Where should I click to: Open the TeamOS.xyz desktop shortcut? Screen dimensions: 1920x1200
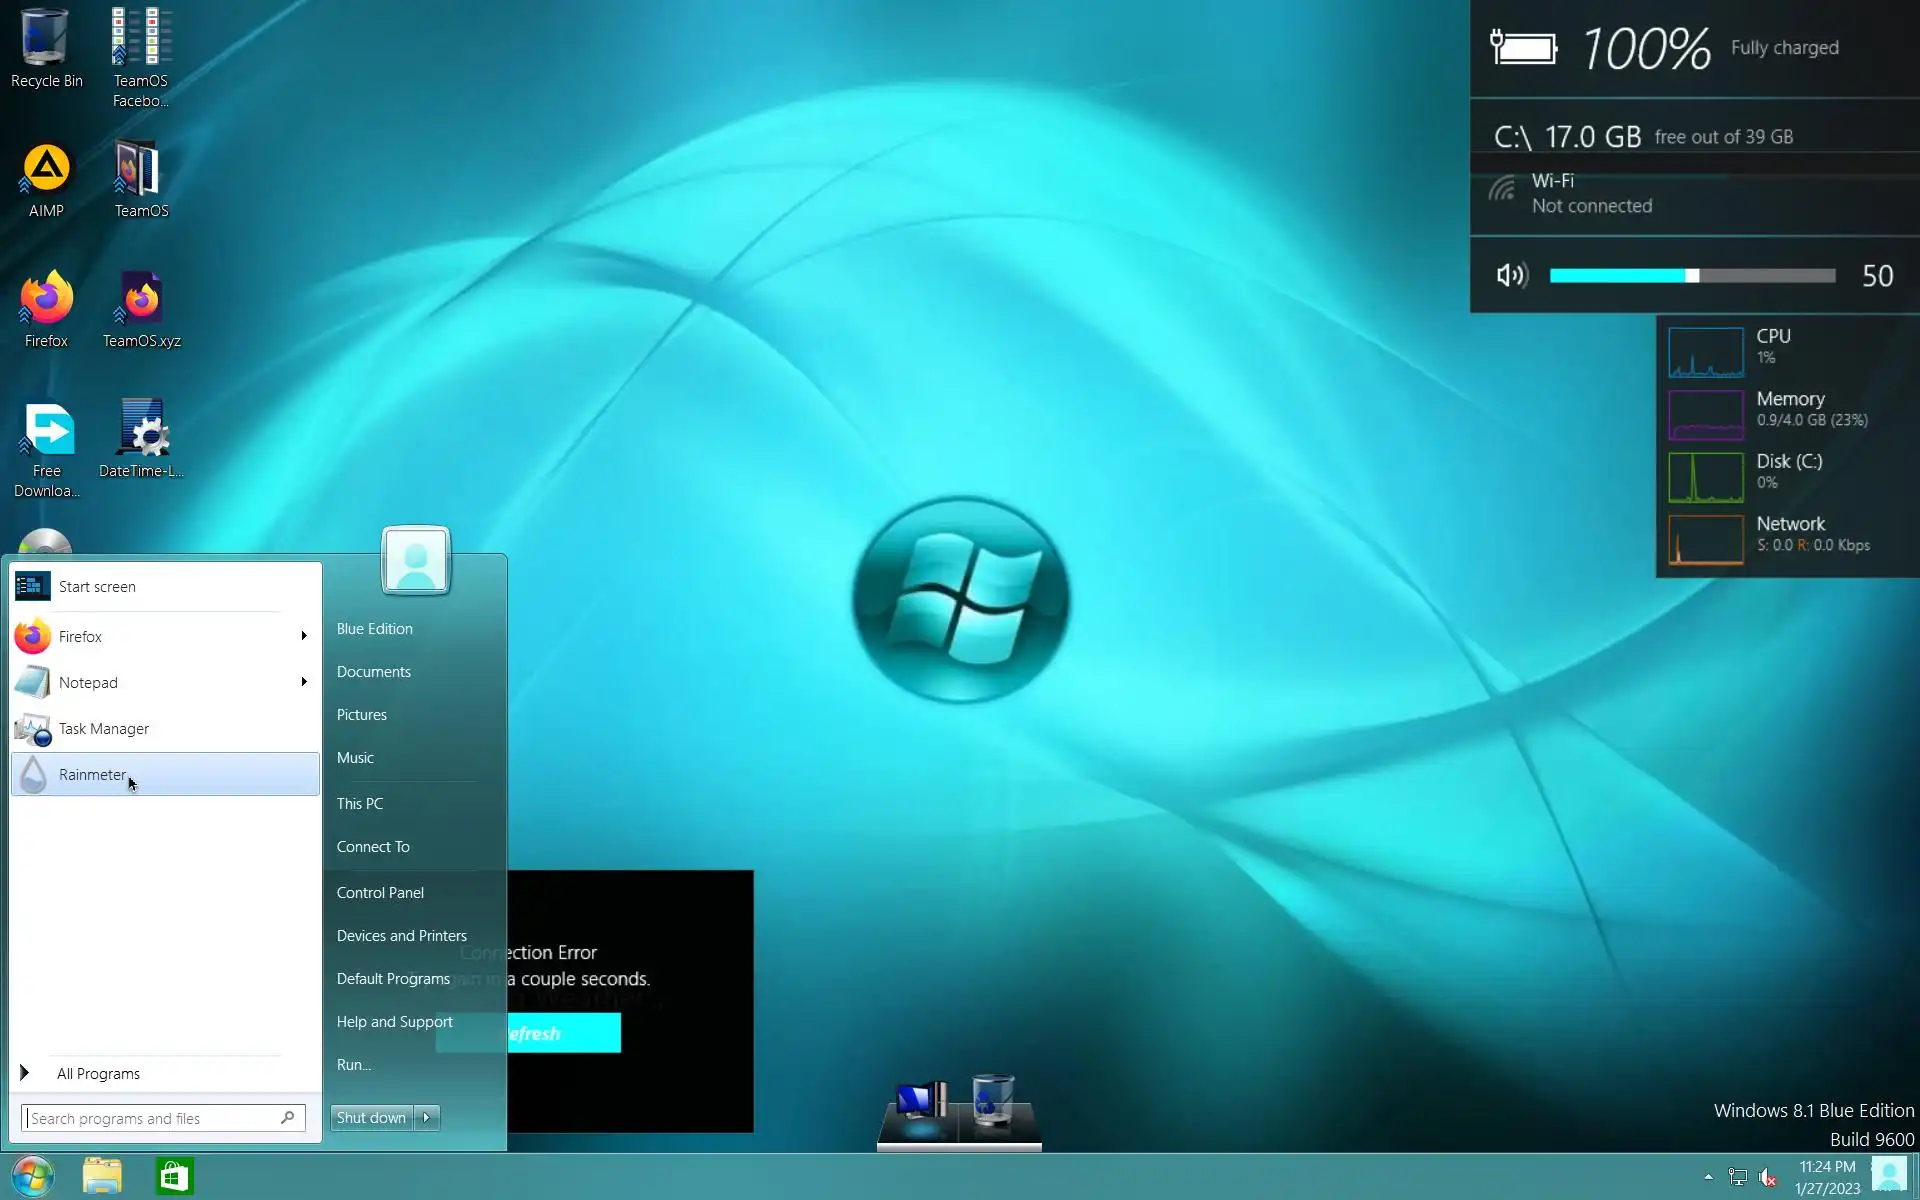[141, 300]
